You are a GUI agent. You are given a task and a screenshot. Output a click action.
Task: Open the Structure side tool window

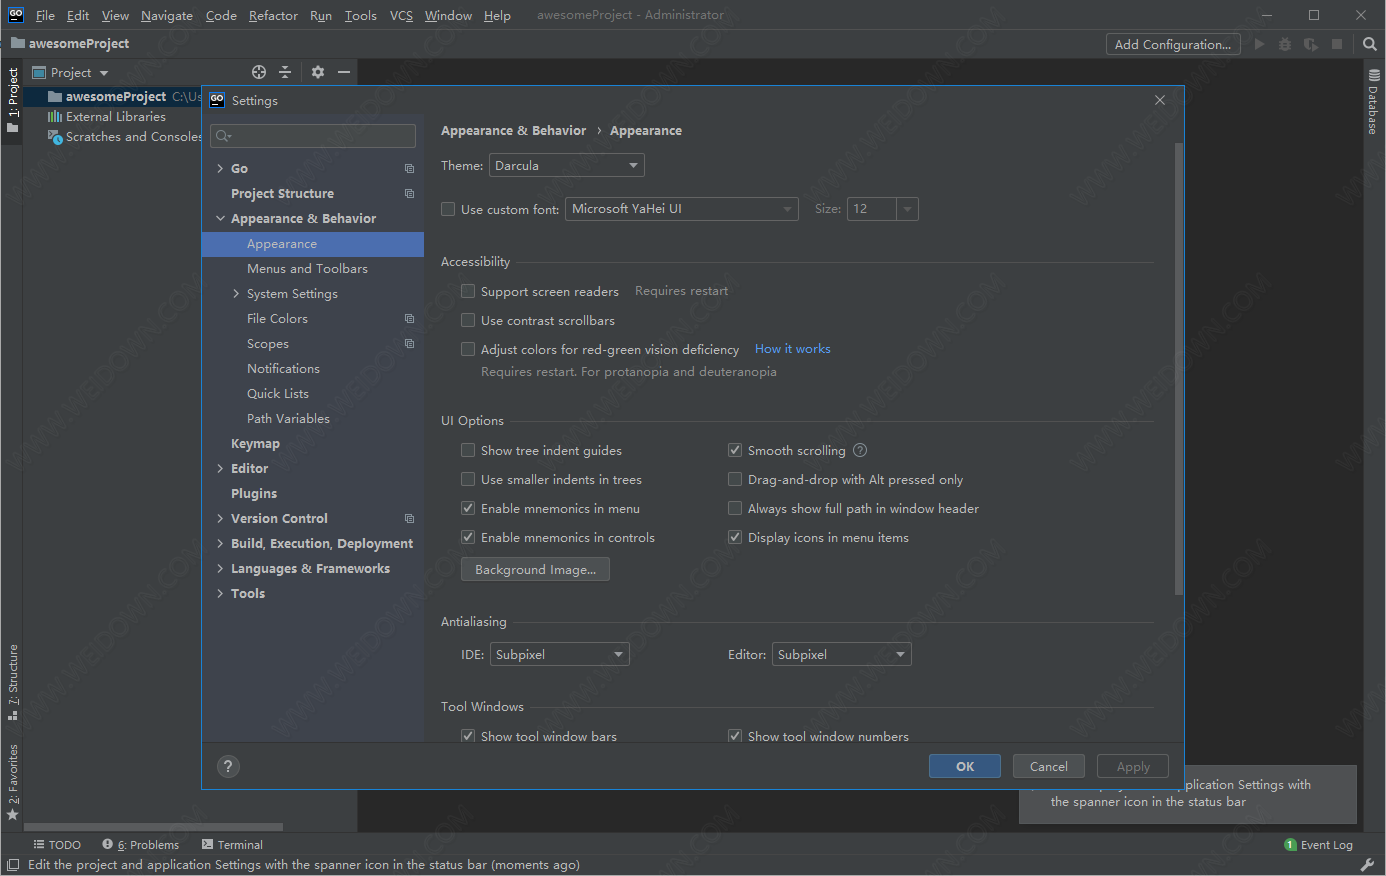(13, 682)
